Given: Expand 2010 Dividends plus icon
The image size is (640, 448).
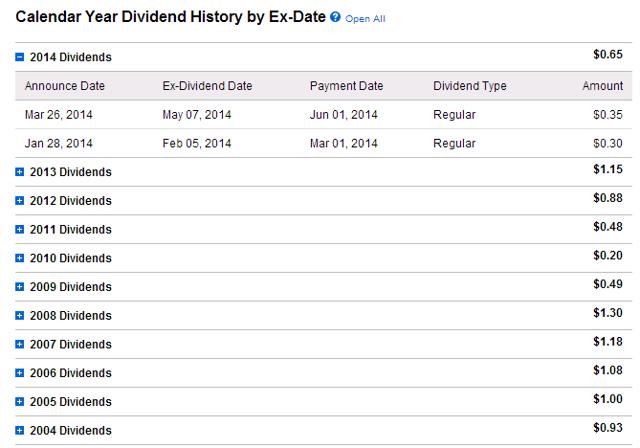Looking at the screenshot, I should [x=20, y=258].
